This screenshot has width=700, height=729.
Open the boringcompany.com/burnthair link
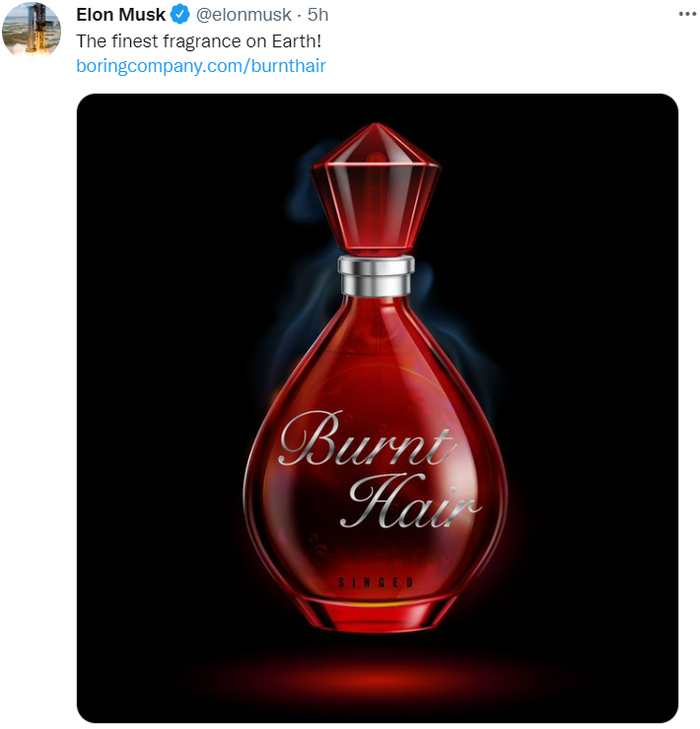pyautogui.click(x=201, y=66)
